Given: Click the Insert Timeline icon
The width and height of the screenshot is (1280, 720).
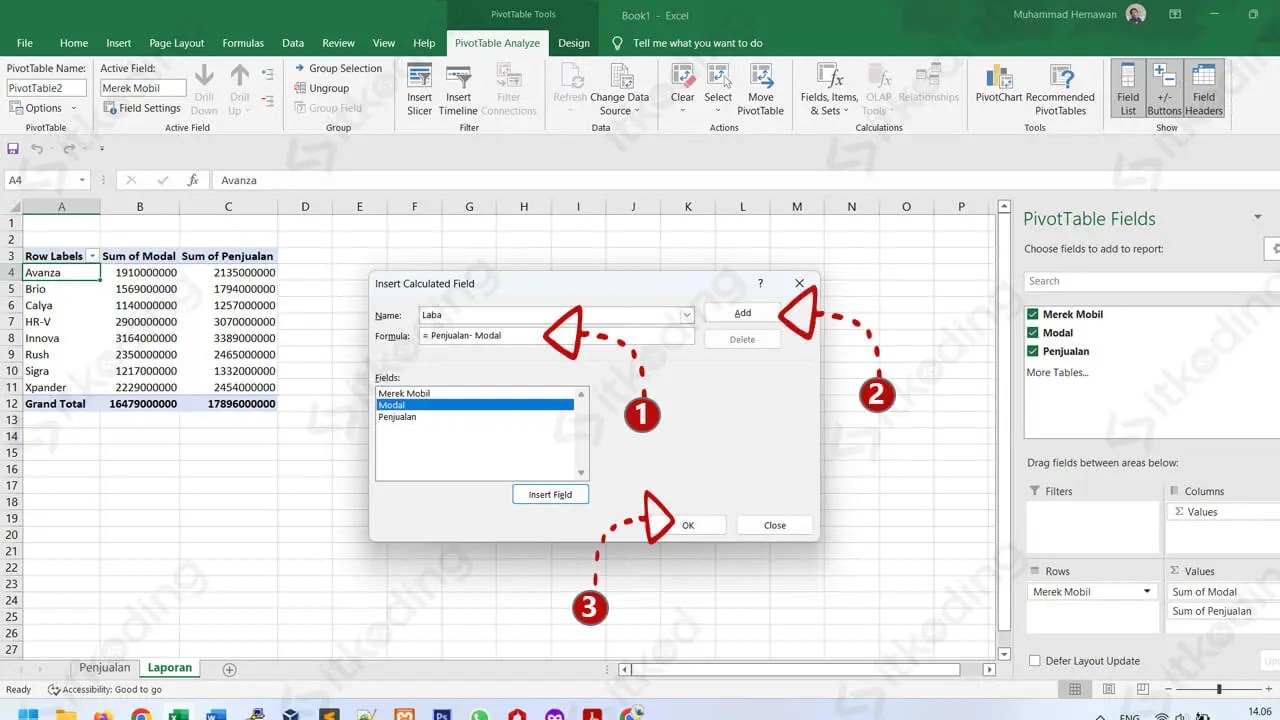Looking at the screenshot, I should pos(458,78).
